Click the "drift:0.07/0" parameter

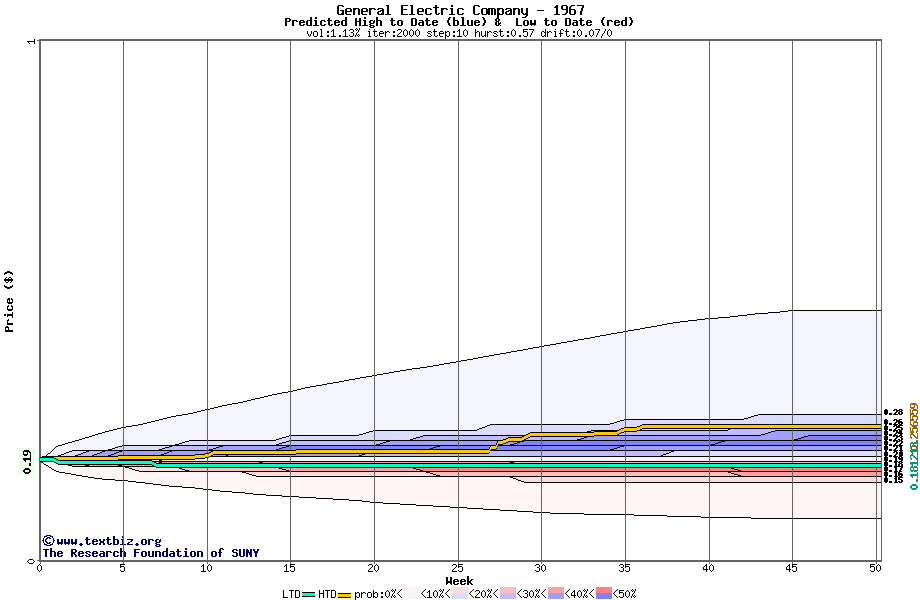(x=577, y=33)
